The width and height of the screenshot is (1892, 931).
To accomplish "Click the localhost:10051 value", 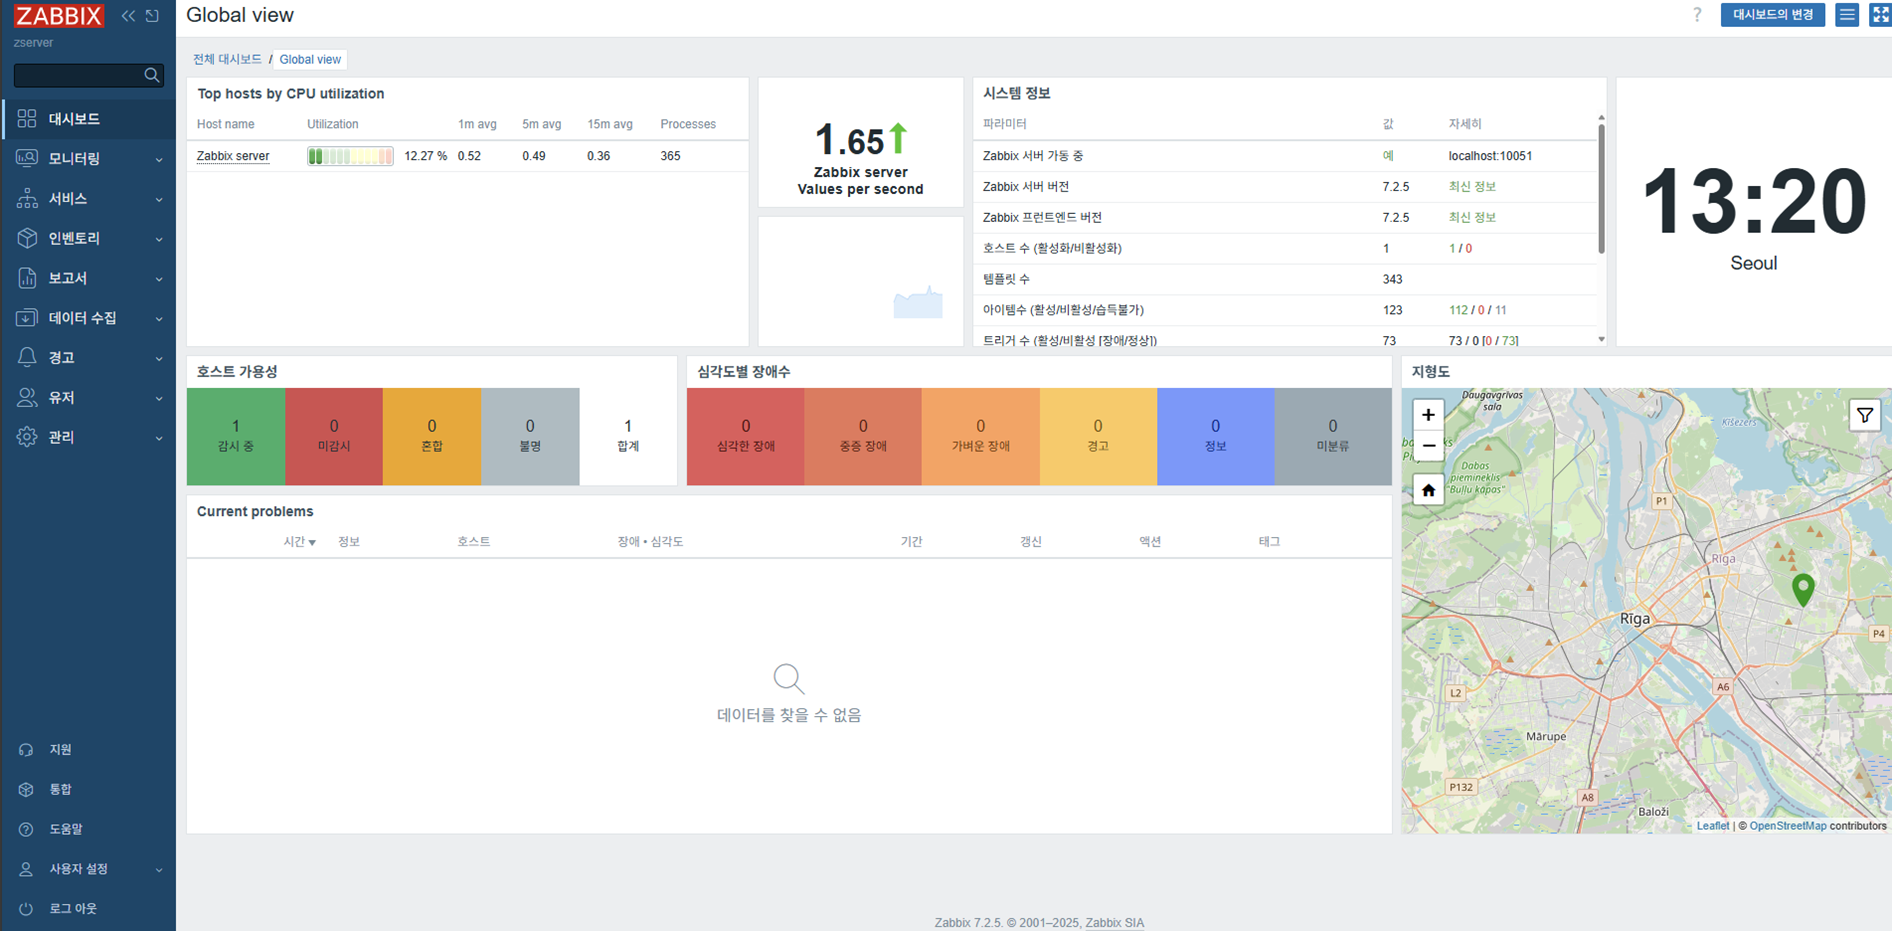I will pos(1490,156).
